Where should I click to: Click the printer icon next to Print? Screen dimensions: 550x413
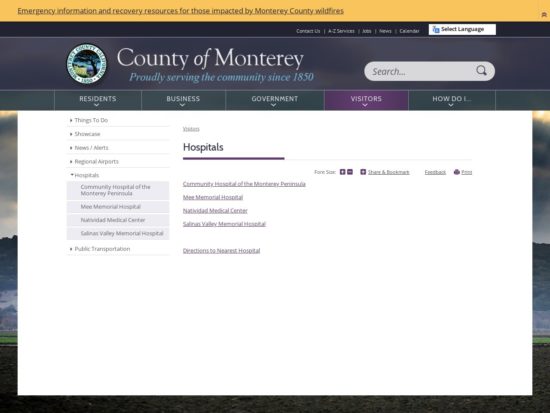(457, 172)
